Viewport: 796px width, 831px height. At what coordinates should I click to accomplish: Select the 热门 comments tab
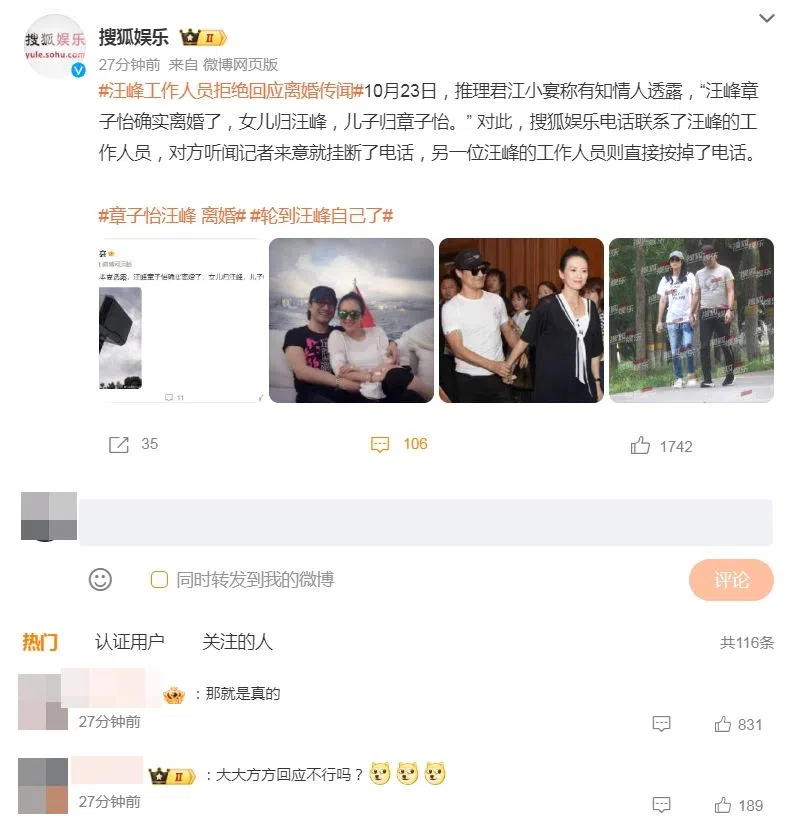[x=40, y=642]
